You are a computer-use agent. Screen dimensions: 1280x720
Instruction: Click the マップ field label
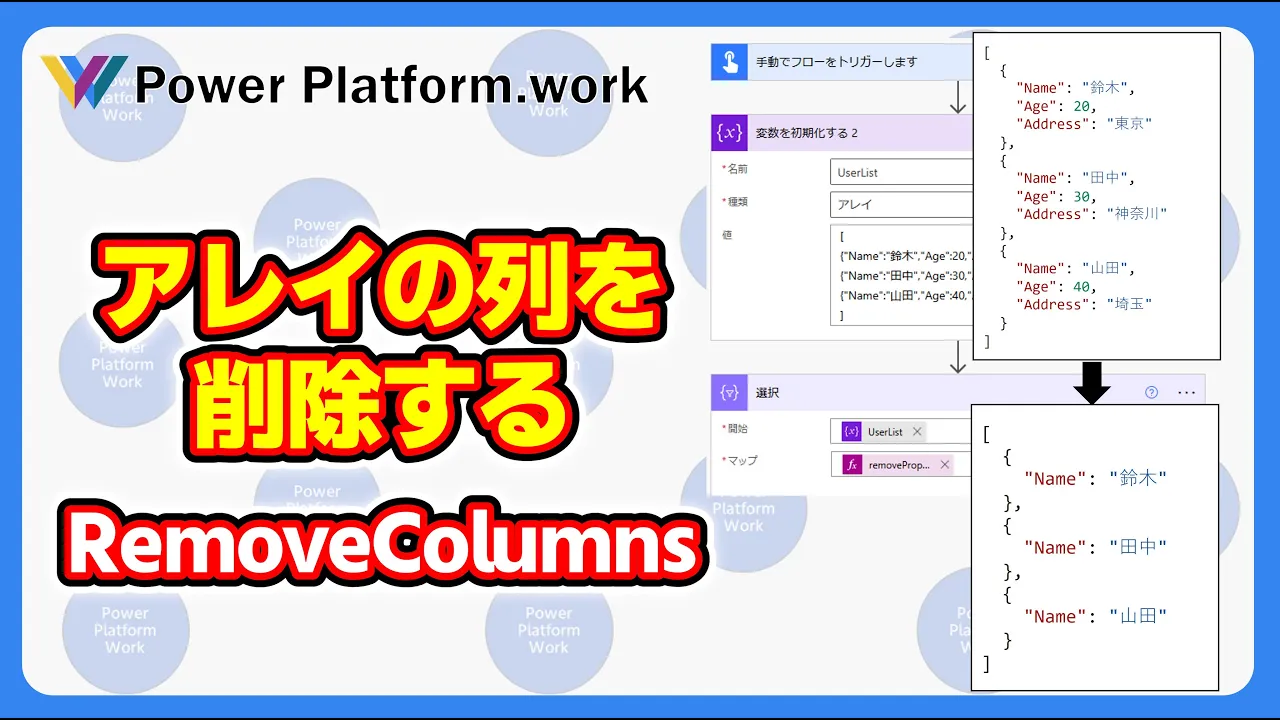[x=741, y=461]
